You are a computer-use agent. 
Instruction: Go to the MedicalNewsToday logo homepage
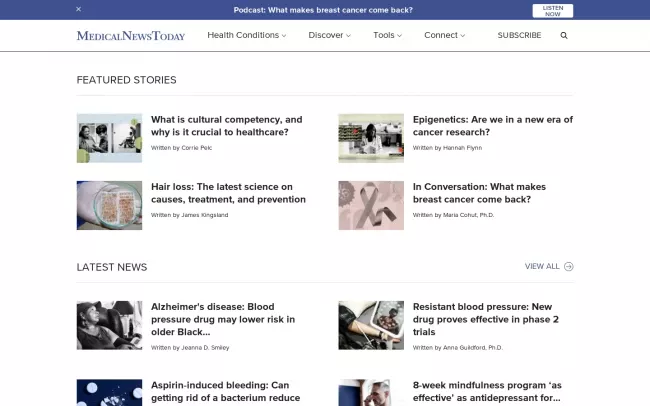pyautogui.click(x=131, y=36)
